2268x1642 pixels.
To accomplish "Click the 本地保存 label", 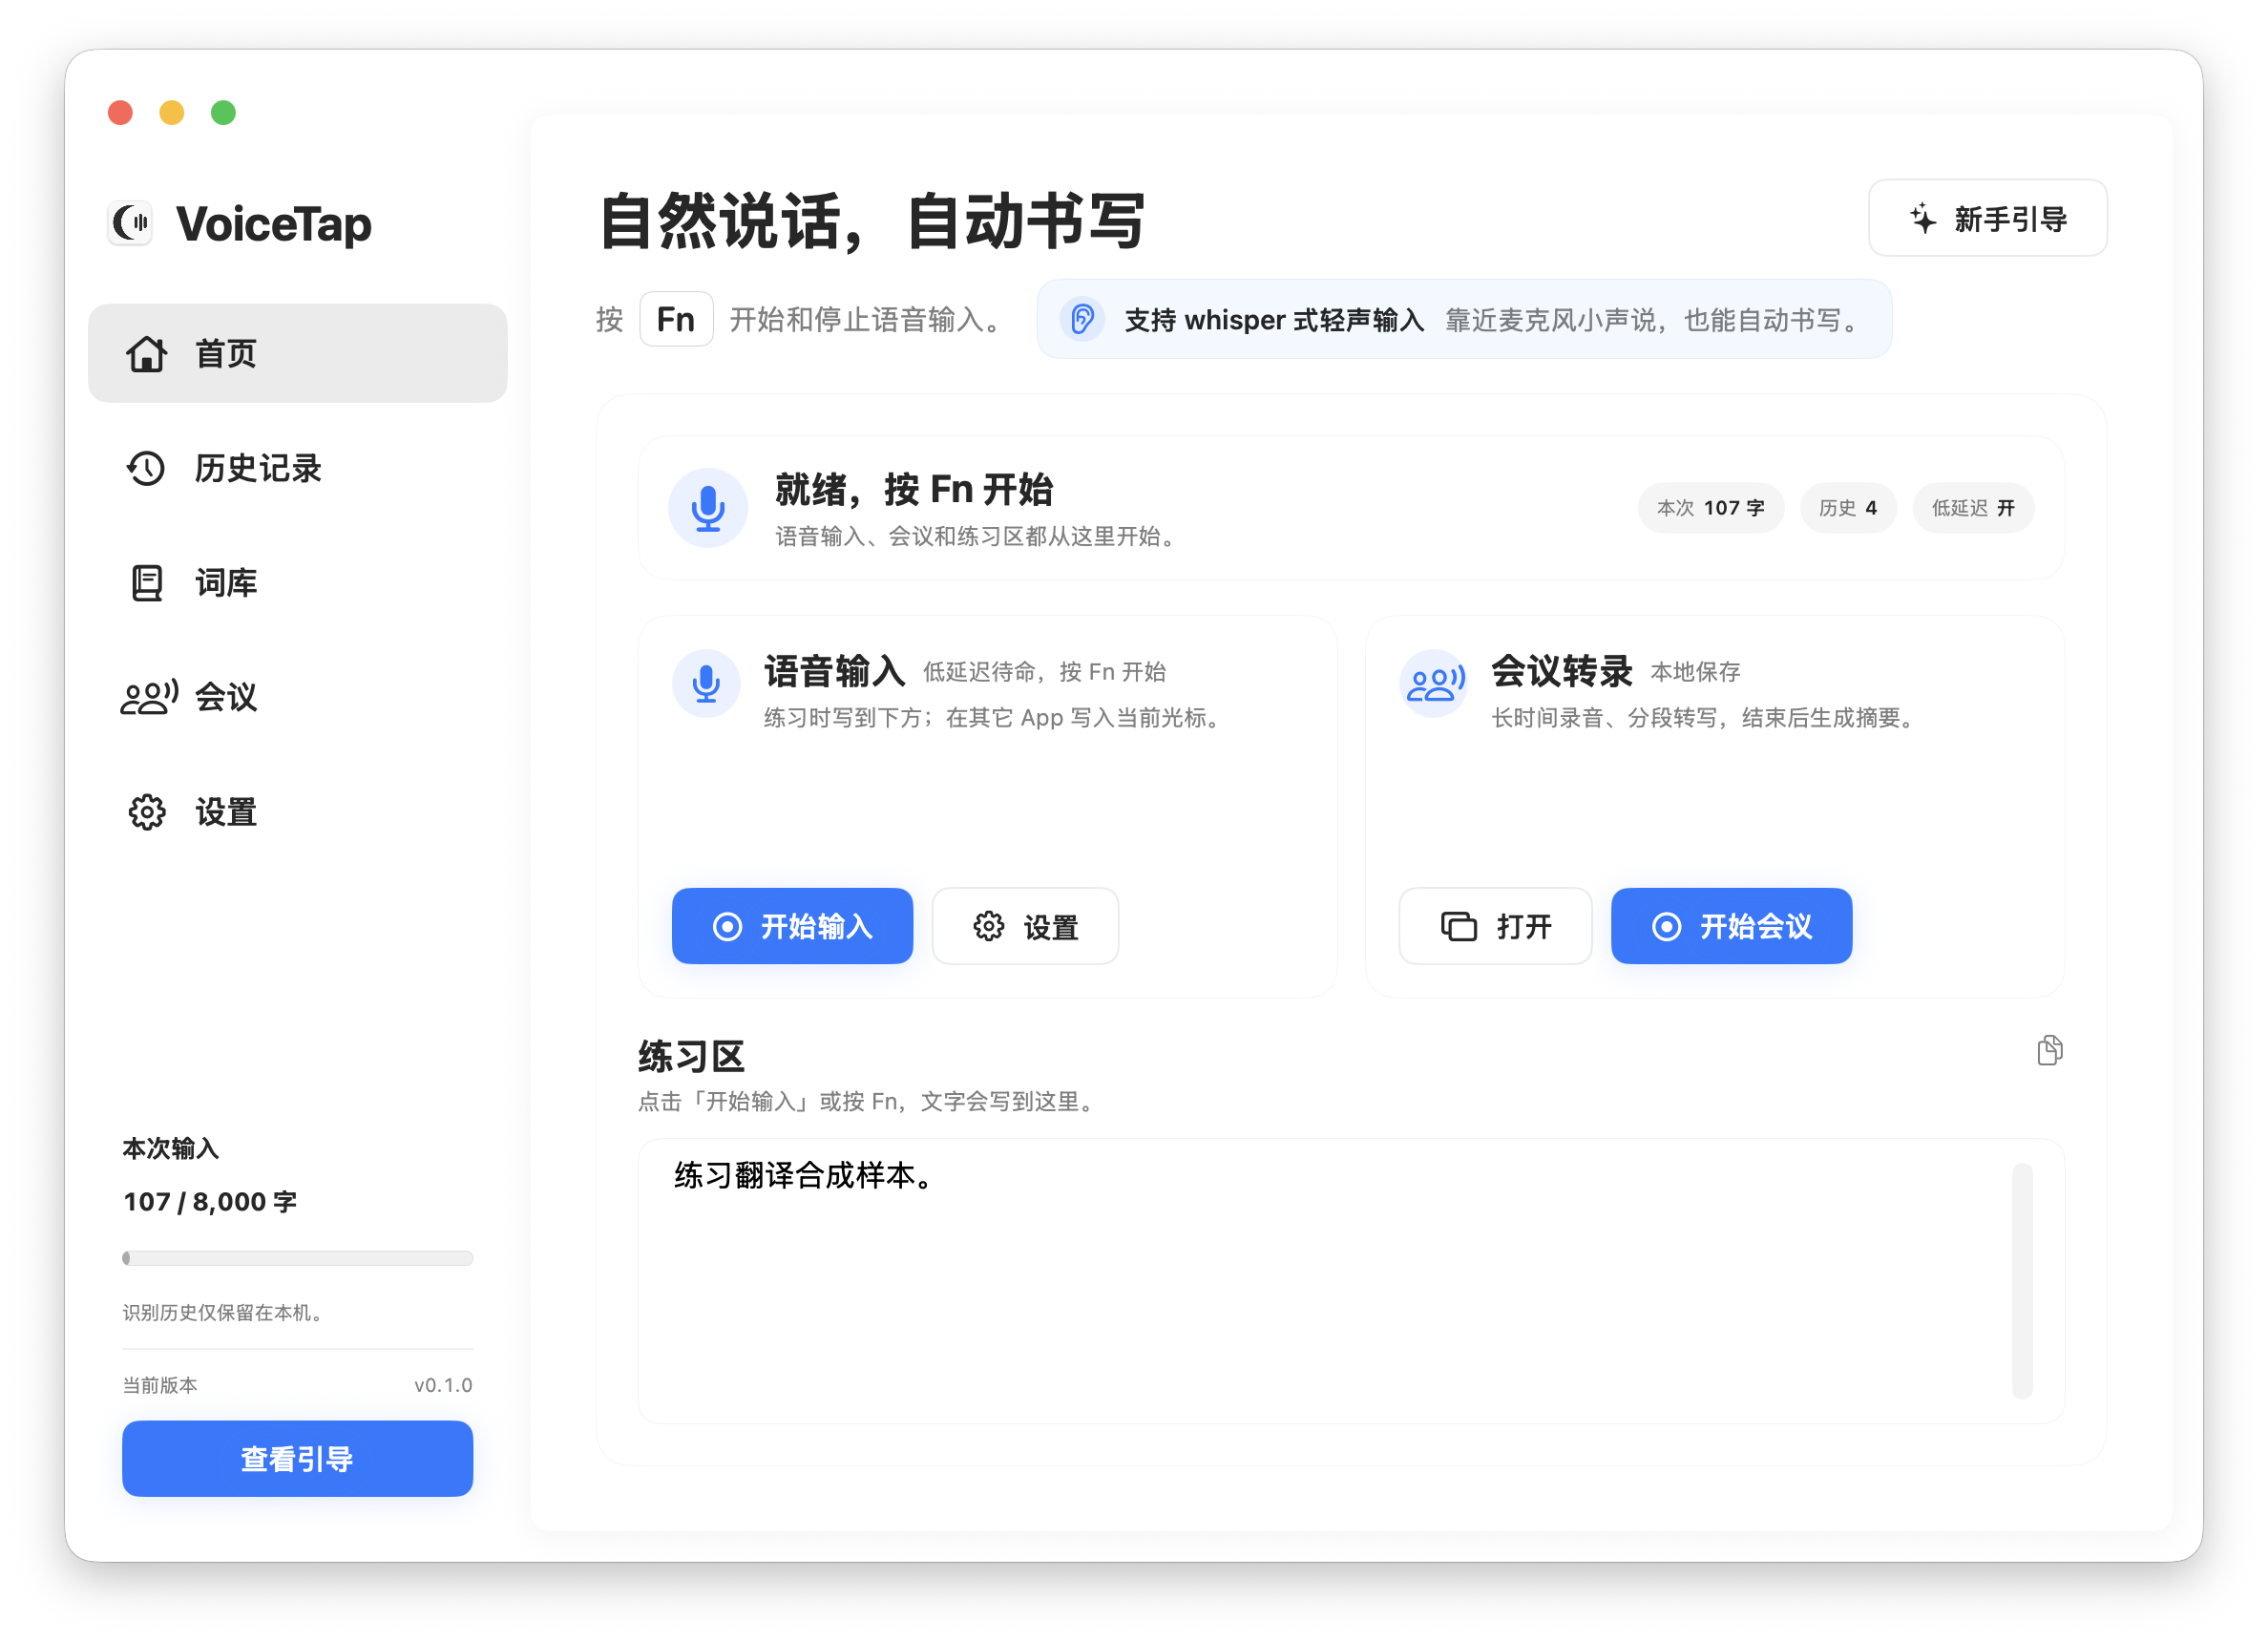I will [1695, 672].
